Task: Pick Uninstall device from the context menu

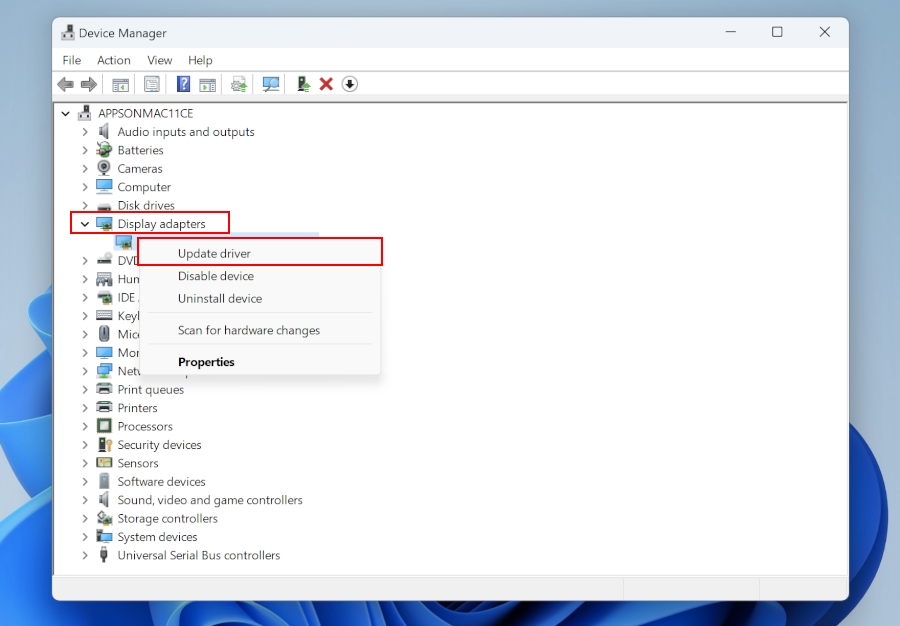Action: (220, 299)
